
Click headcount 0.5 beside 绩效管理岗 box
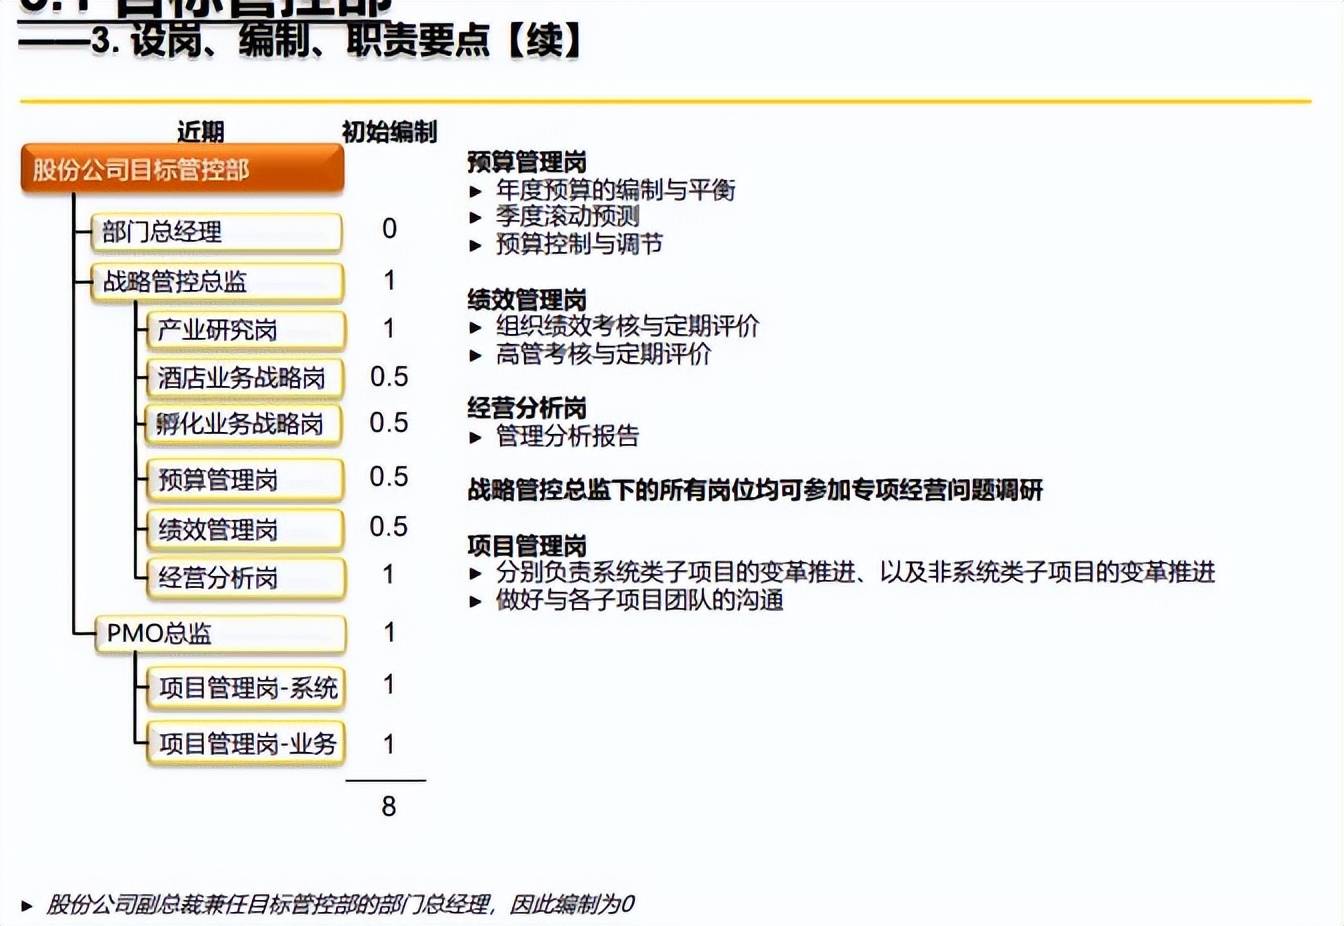pos(389,526)
